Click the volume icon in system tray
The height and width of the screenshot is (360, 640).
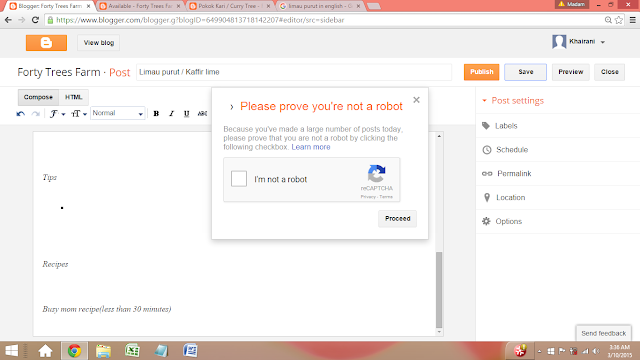(x=596, y=351)
